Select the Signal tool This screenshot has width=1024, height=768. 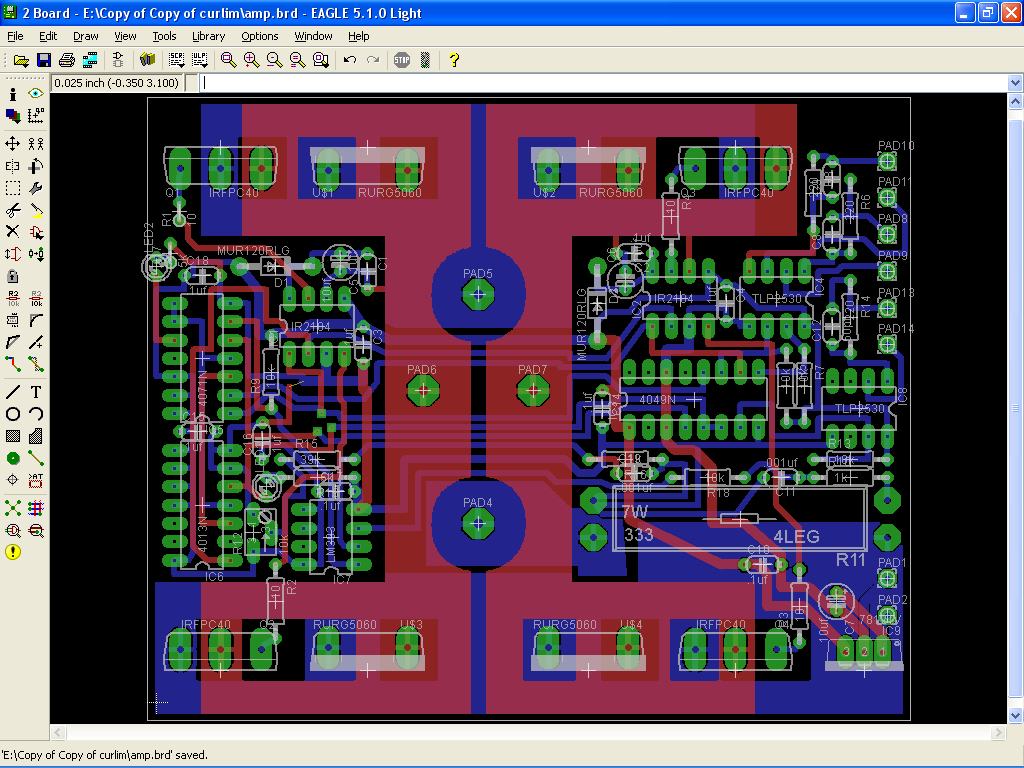coord(36,458)
